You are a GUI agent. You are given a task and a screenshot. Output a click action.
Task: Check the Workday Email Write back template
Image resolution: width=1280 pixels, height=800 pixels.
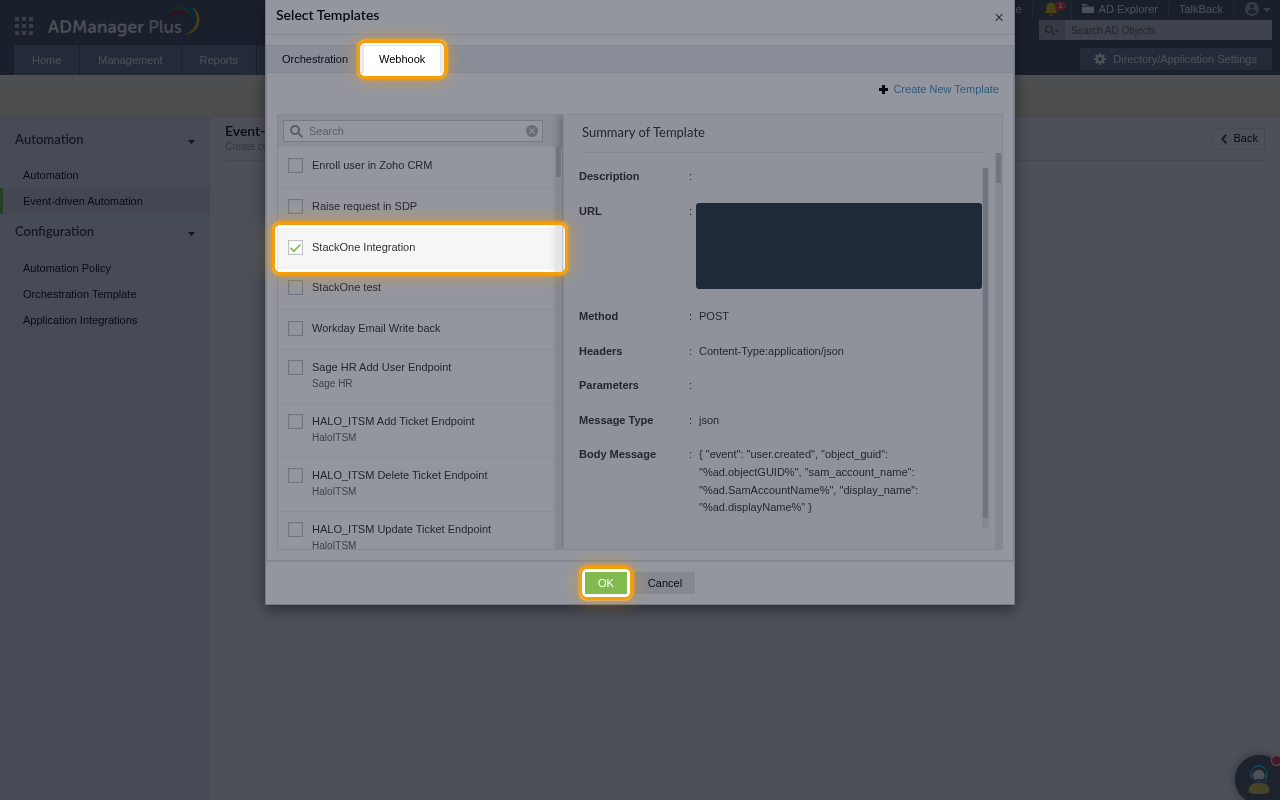295,328
